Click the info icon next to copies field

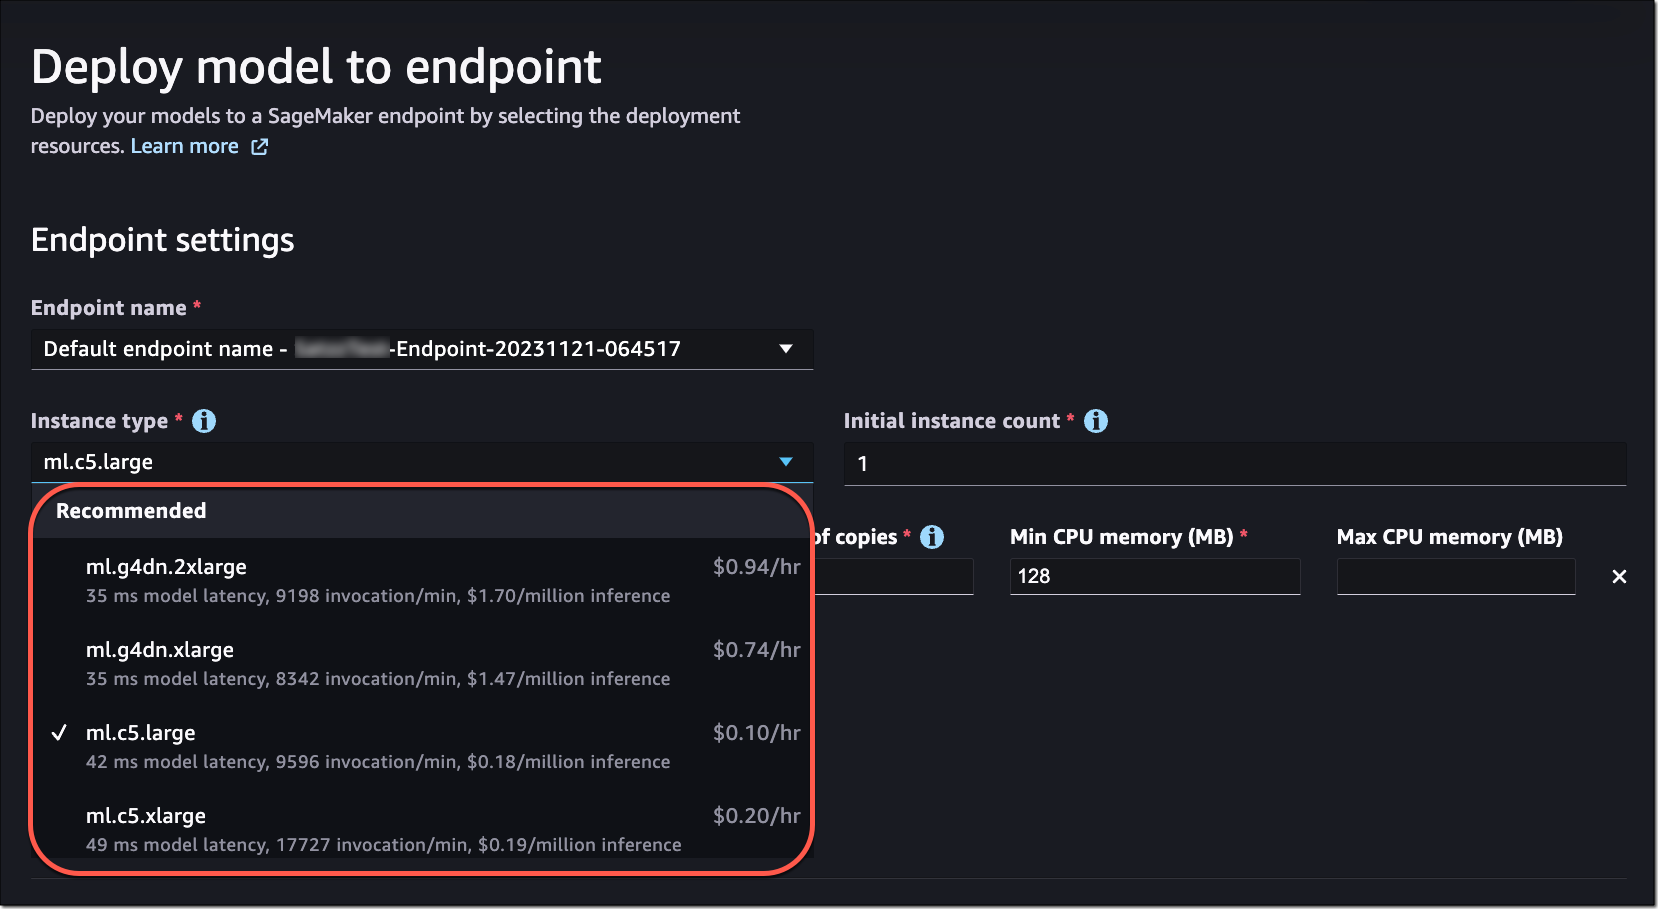pyautogui.click(x=932, y=537)
